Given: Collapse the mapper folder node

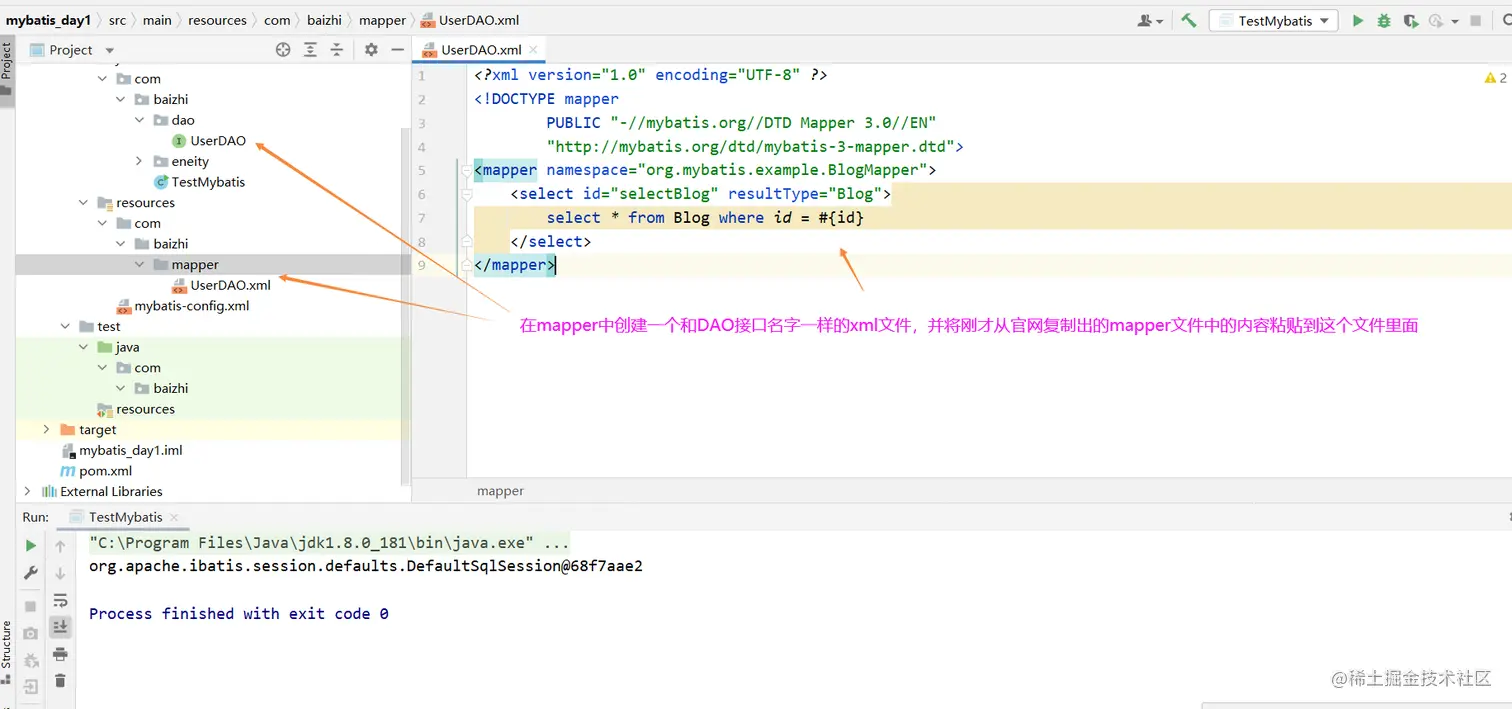Looking at the screenshot, I should 140,265.
